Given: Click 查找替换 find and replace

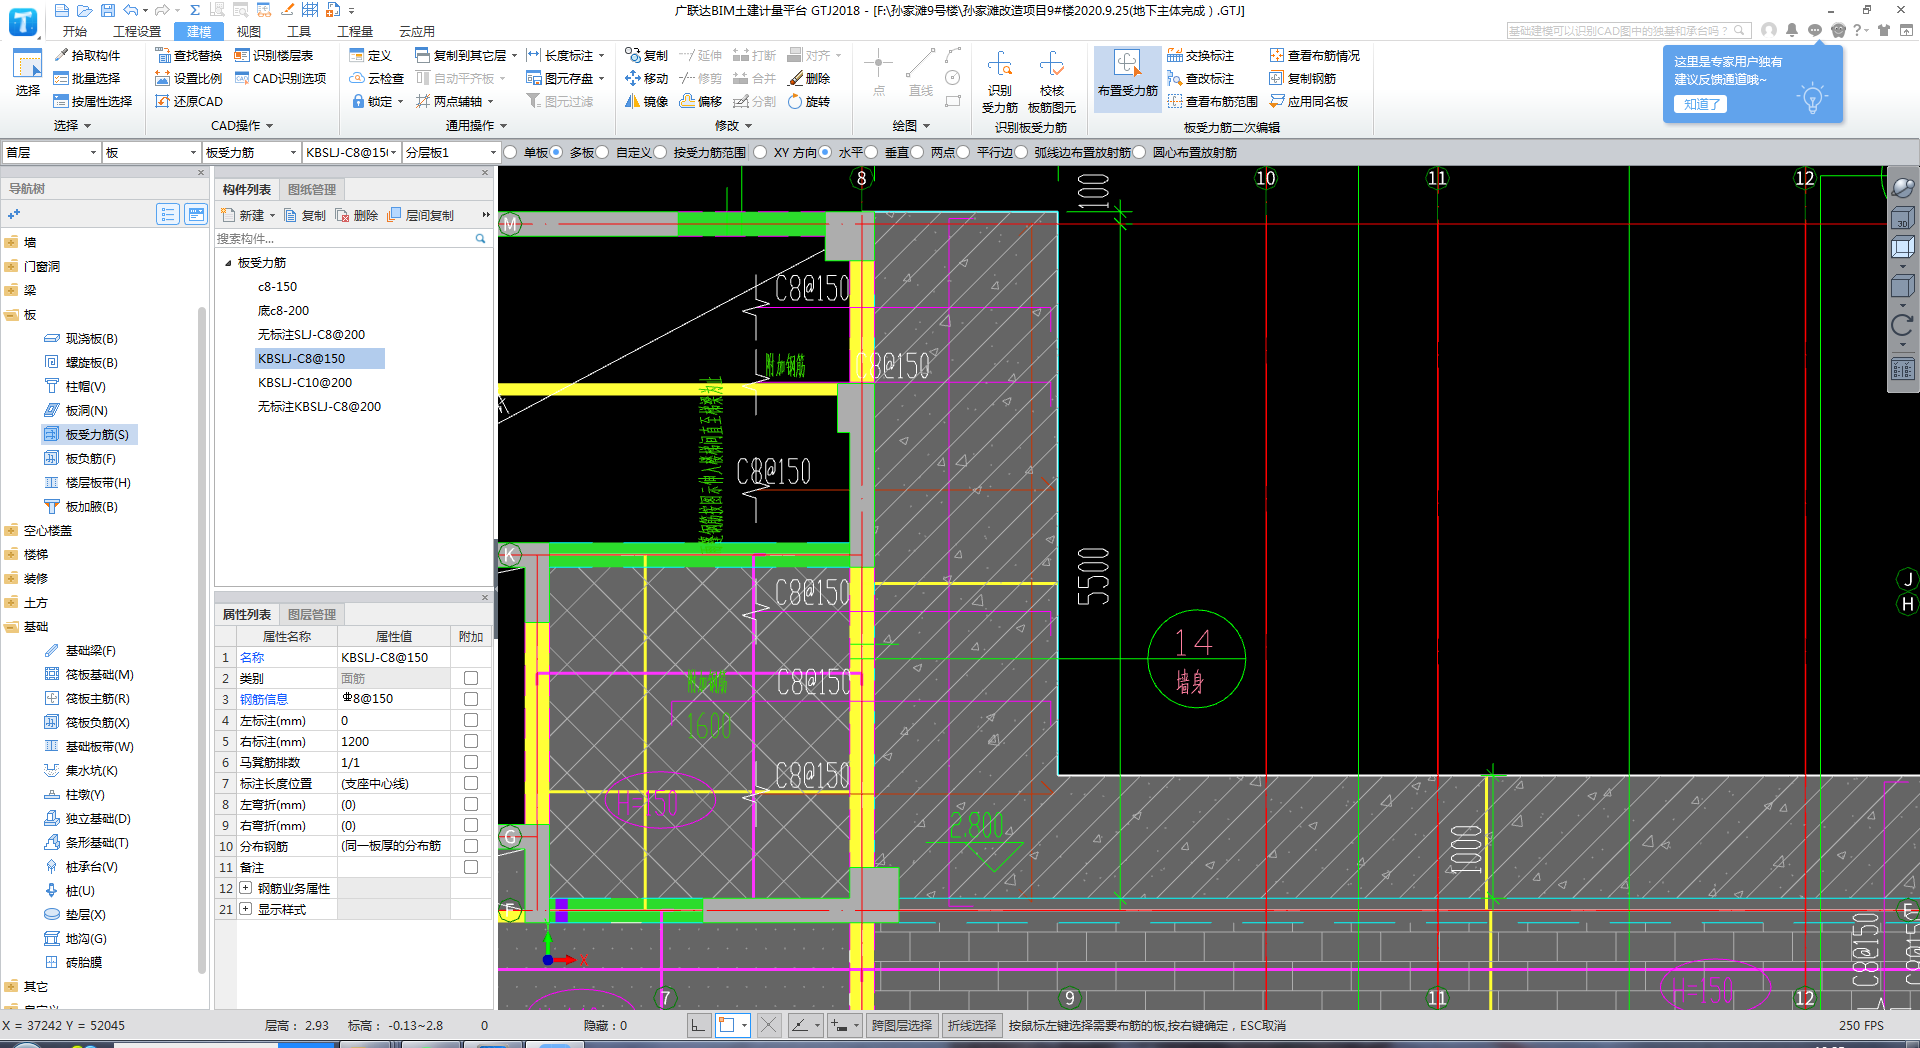Looking at the screenshot, I should [189, 55].
